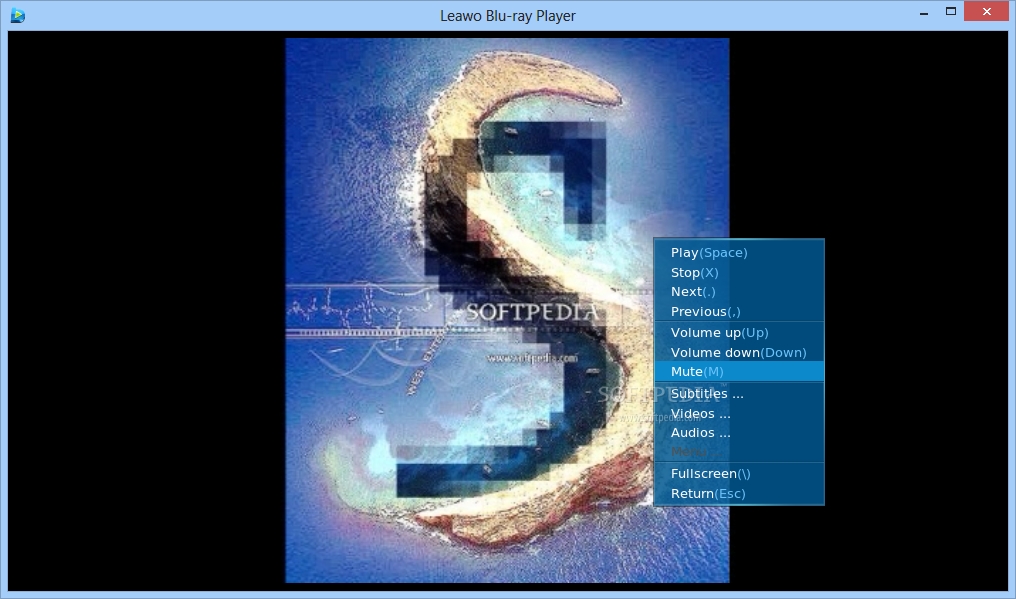Open the Videos ... submenu

point(739,413)
